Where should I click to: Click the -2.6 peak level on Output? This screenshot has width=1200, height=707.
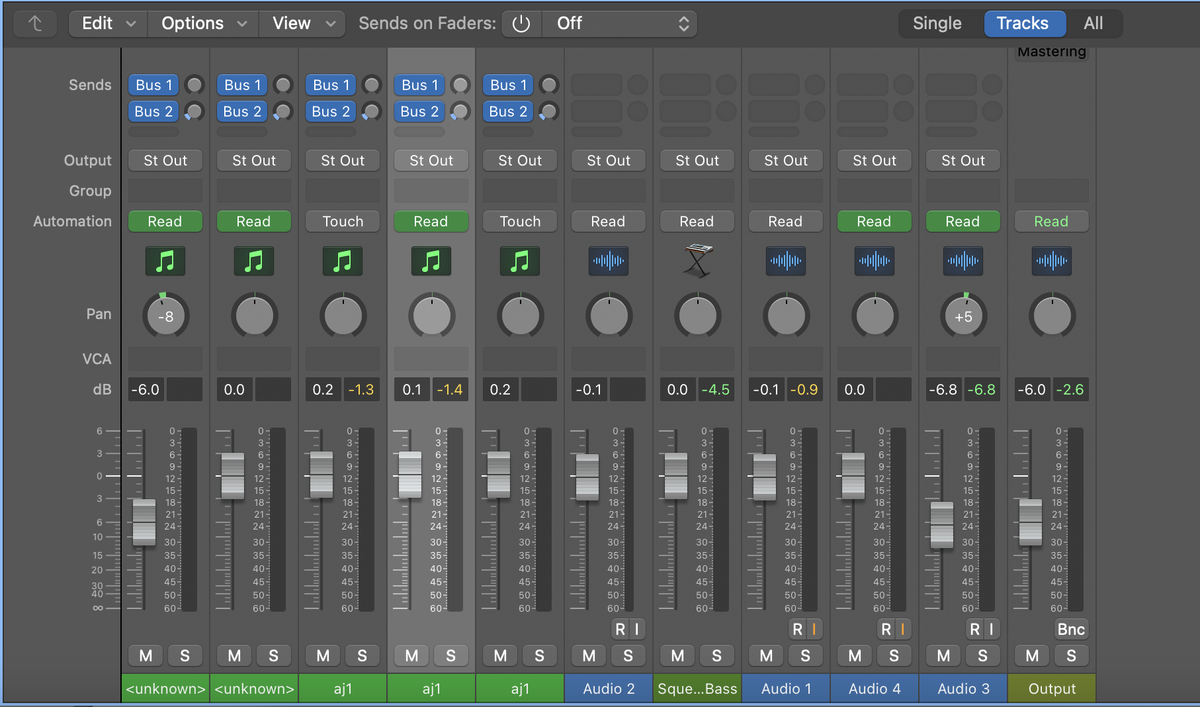[x=1070, y=389]
